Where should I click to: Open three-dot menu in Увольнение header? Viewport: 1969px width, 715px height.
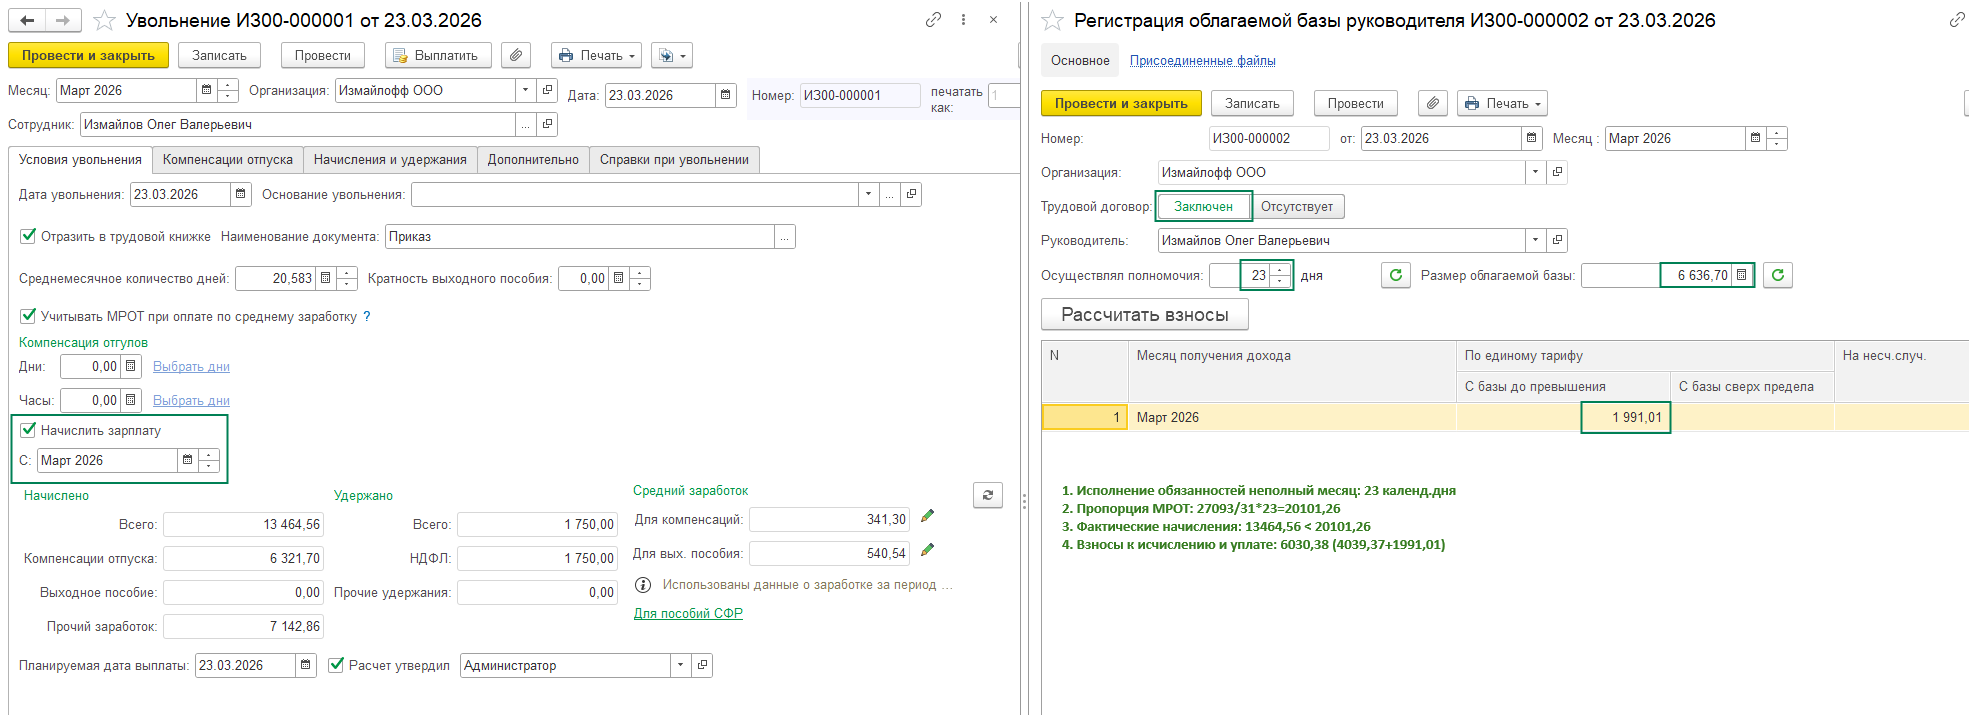click(963, 19)
